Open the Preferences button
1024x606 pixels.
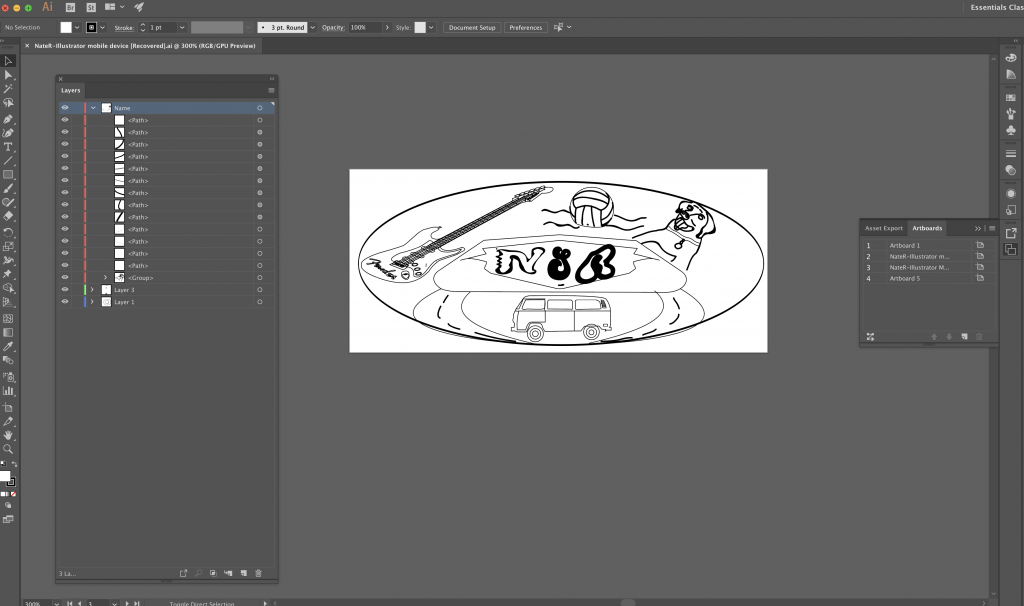526,27
